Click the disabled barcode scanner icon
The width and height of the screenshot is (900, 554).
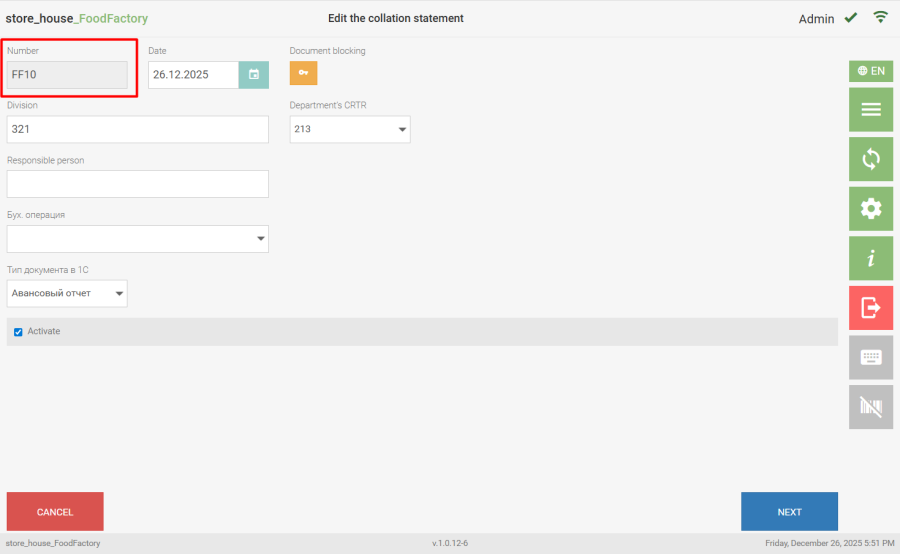[870, 407]
